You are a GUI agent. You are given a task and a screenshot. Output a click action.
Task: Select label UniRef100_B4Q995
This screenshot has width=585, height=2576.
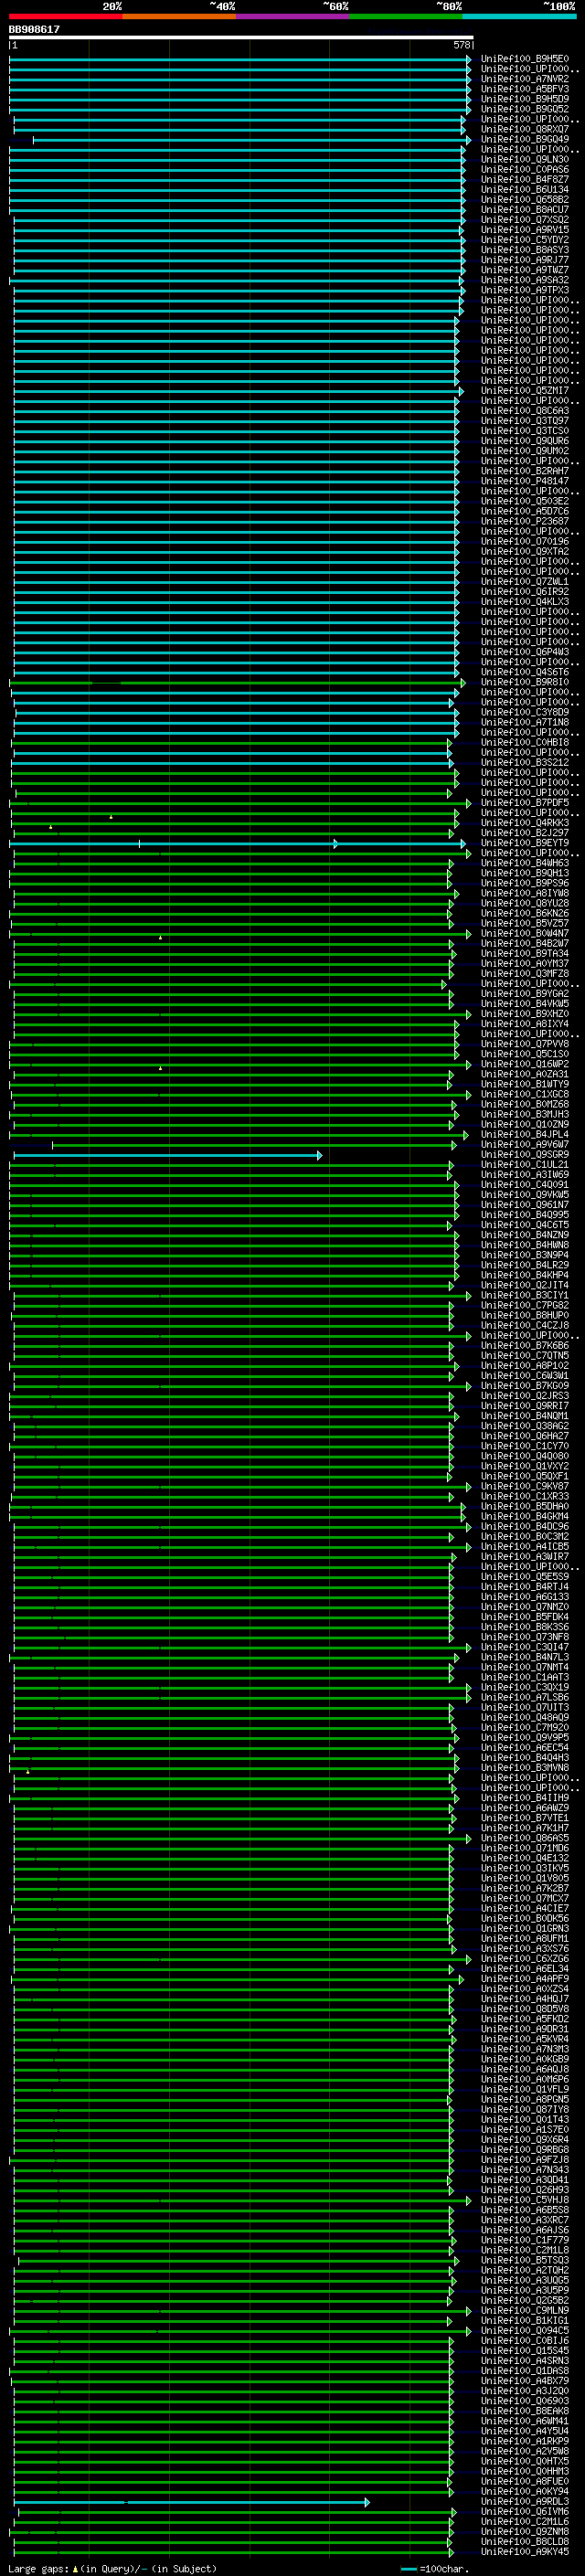coord(524,1215)
